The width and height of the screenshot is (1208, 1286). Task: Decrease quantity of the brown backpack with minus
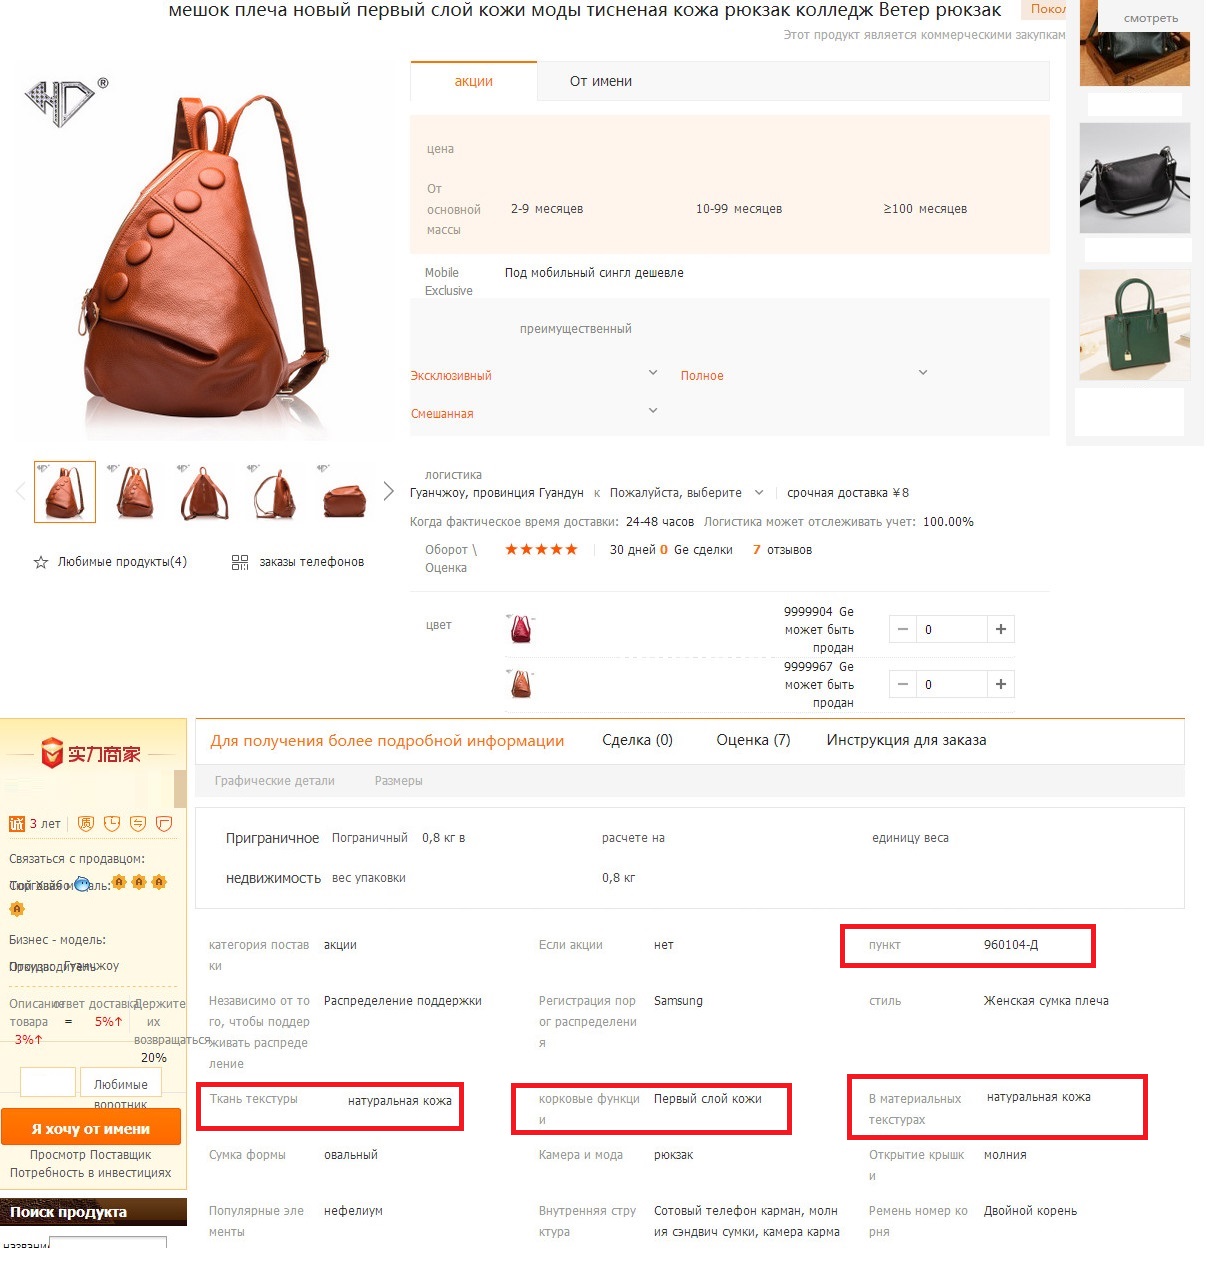point(903,684)
